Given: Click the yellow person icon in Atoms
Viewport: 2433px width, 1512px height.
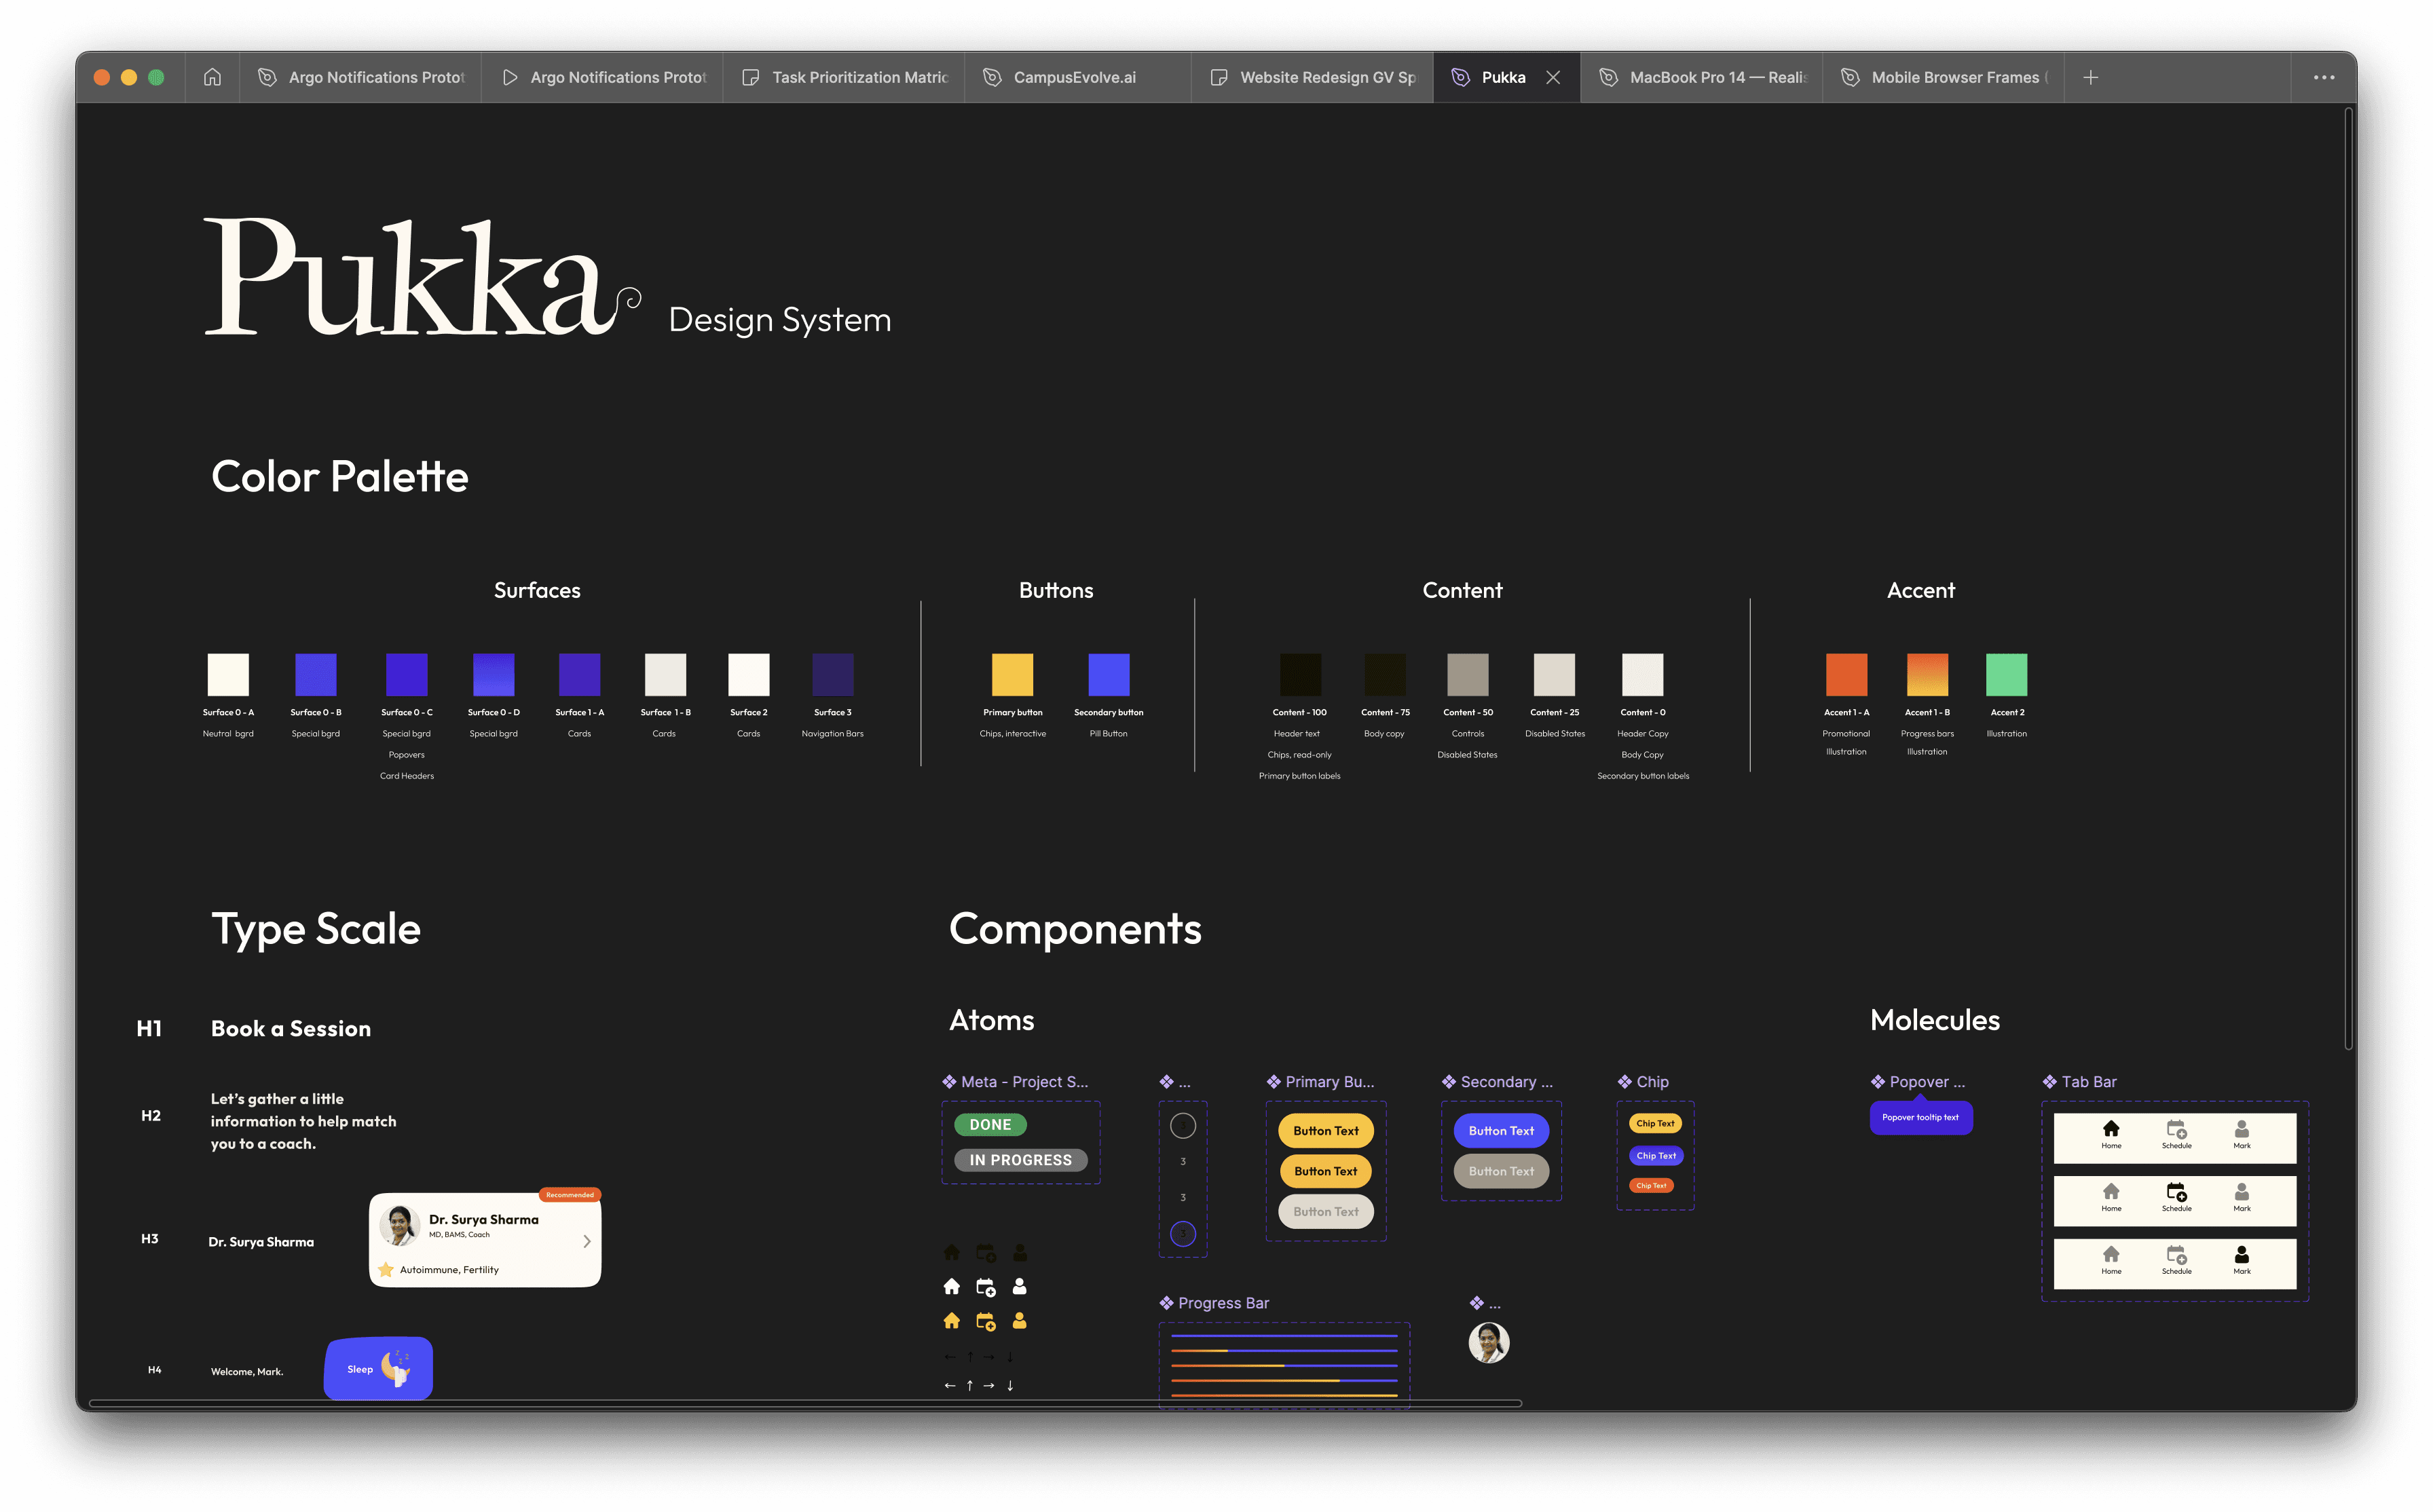Looking at the screenshot, I should pos(1019,1321).
